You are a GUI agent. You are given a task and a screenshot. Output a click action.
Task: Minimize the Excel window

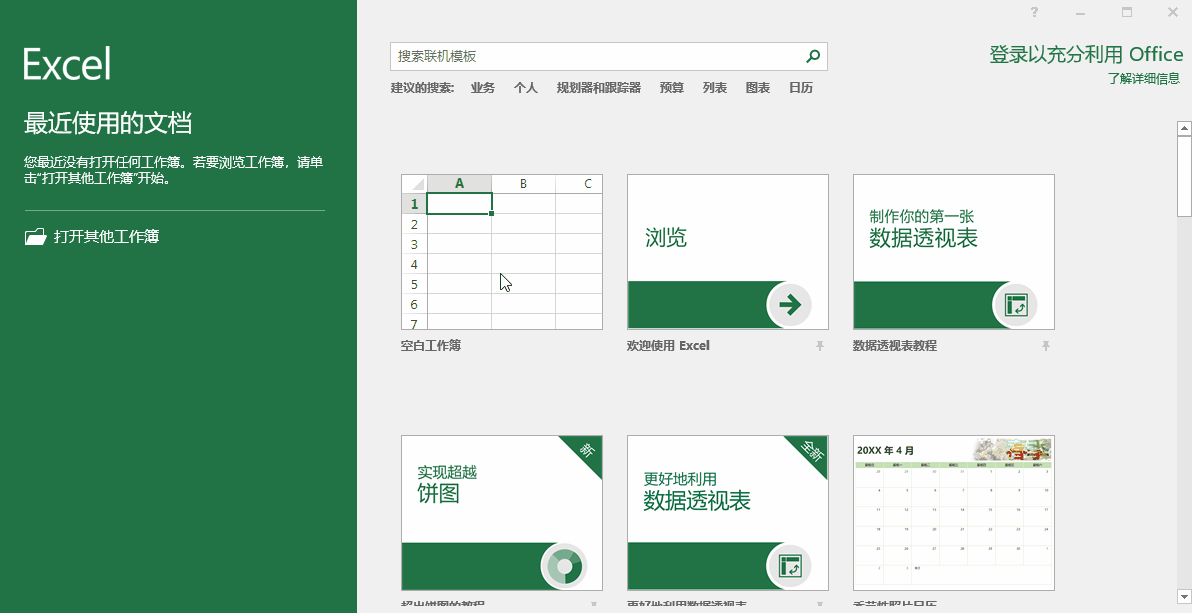[x=1080, y=12]
